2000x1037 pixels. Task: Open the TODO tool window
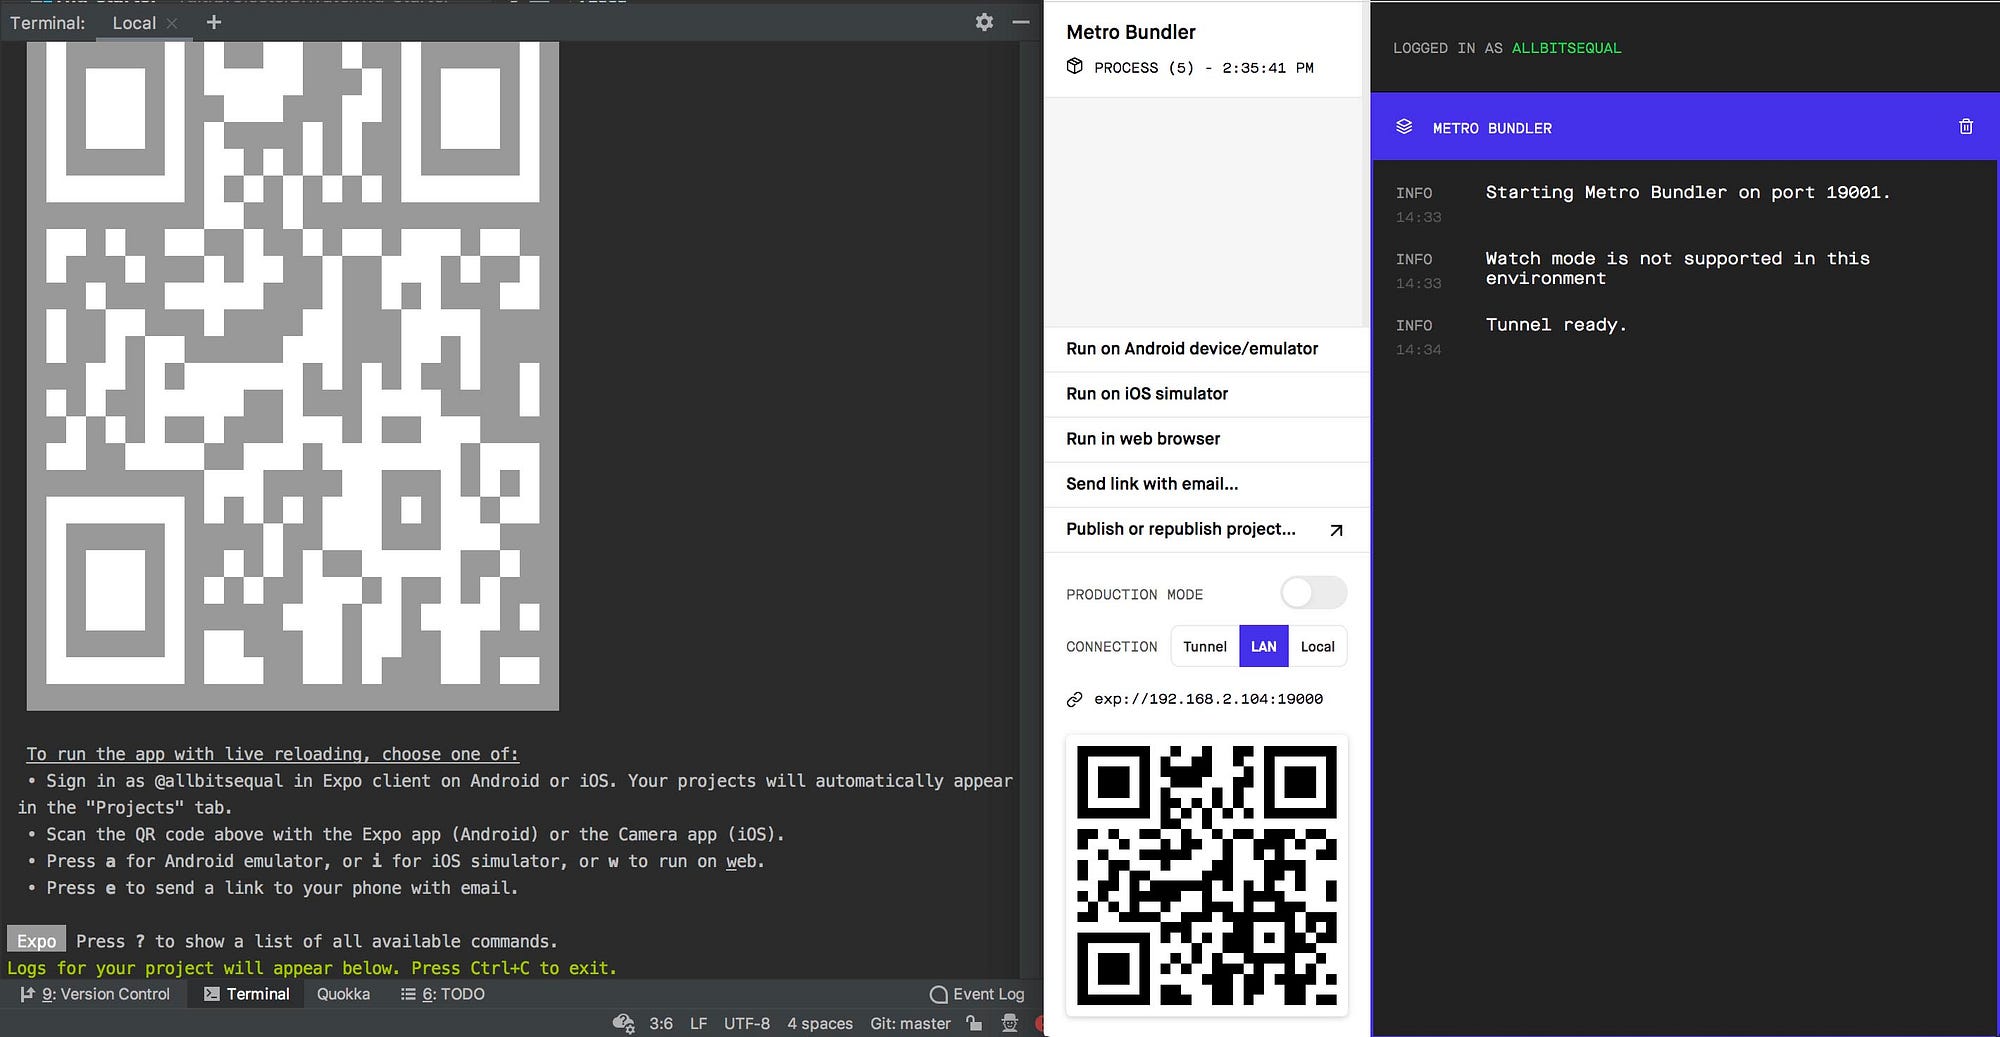click(x=442, y=994)
